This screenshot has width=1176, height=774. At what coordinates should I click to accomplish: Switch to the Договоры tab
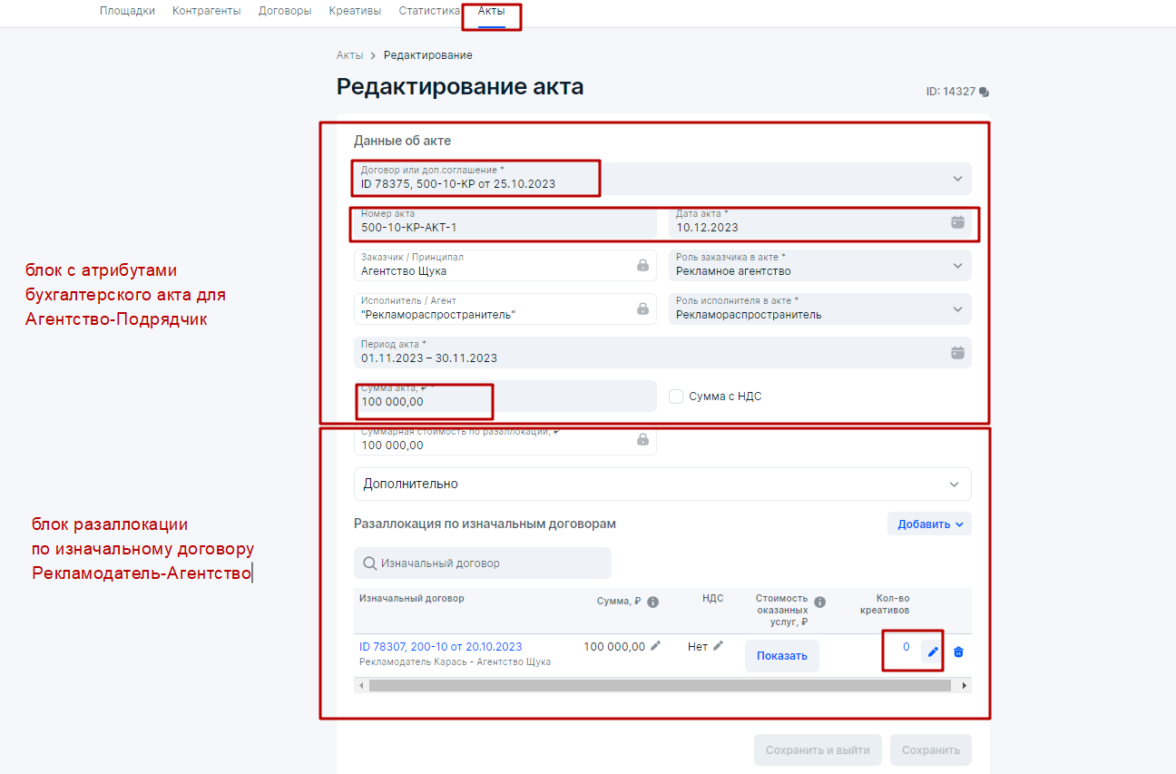[x=285, y=10]
